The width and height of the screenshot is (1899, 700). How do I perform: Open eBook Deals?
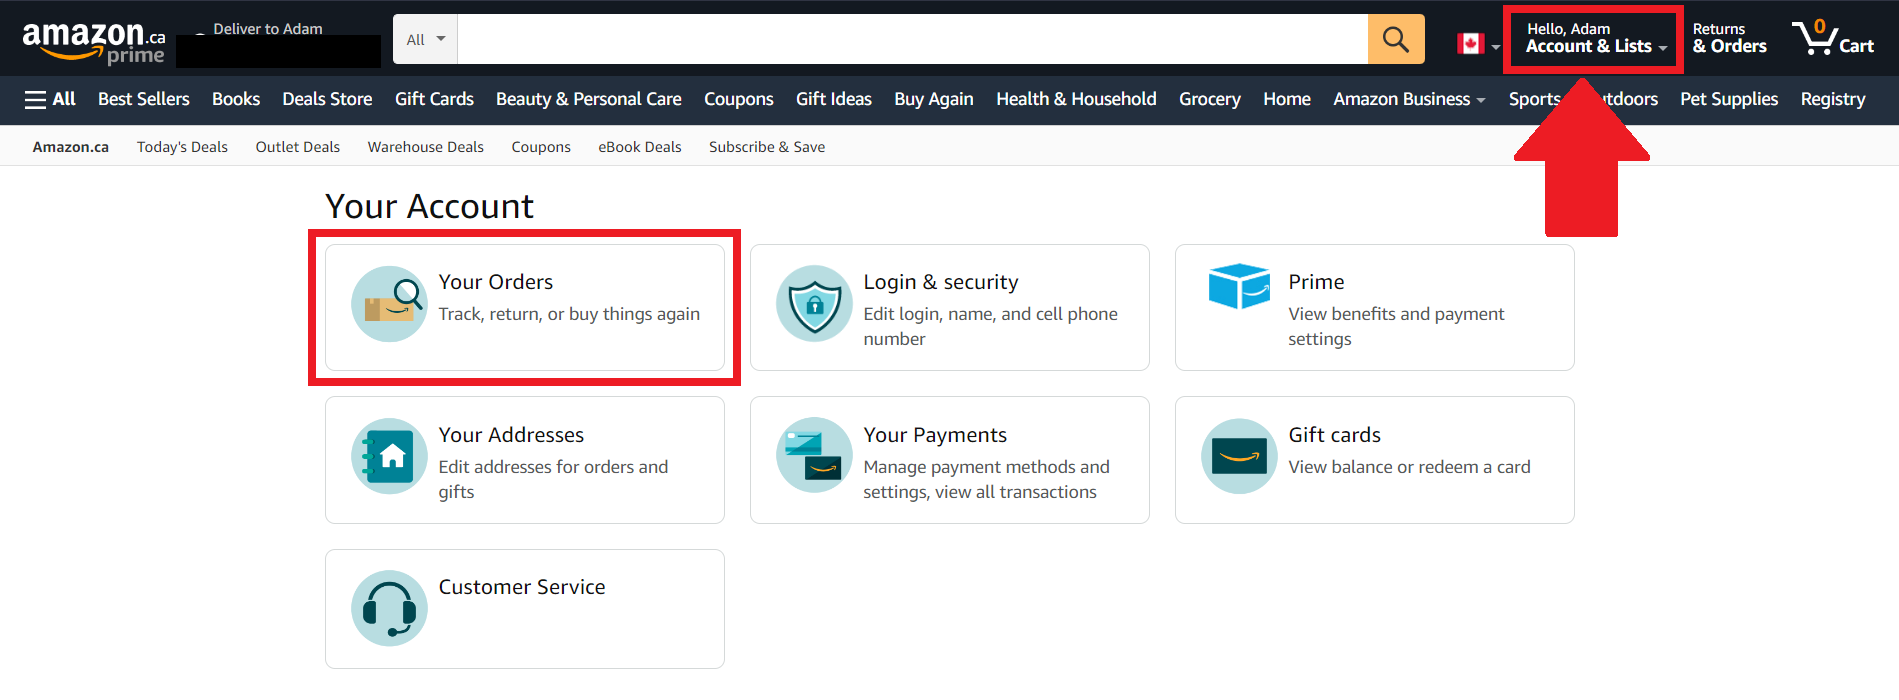tap(640, 147)
